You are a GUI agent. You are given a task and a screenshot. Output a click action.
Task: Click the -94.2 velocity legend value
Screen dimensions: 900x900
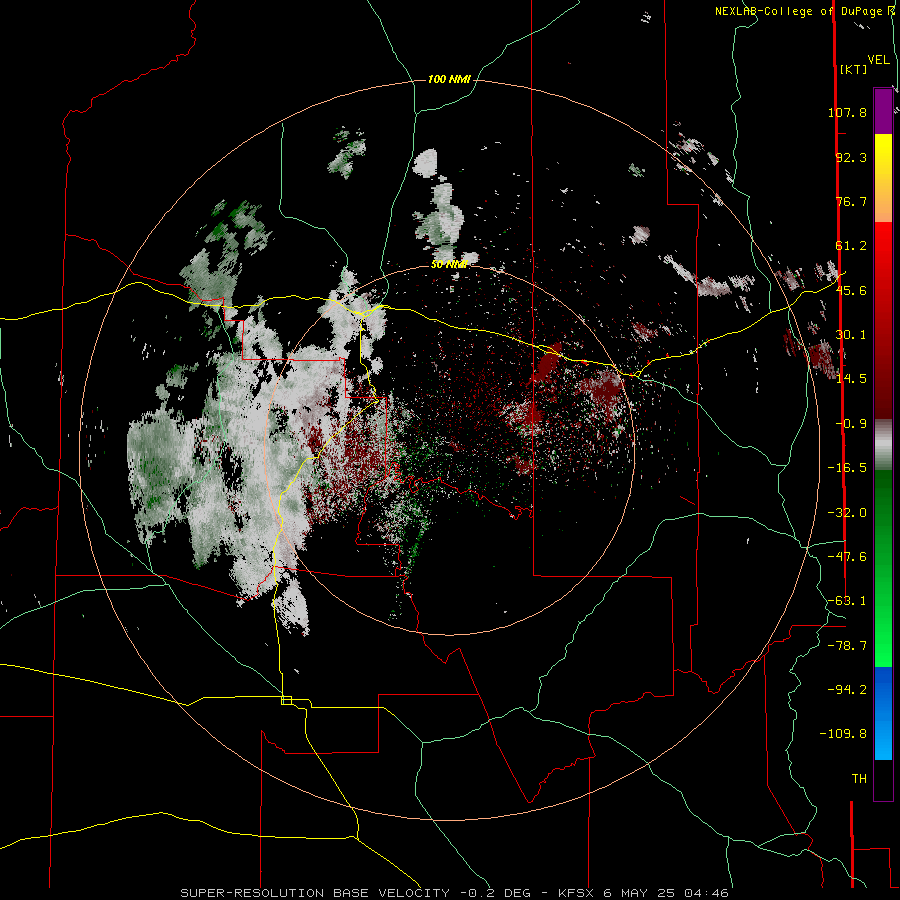point(847,689)
